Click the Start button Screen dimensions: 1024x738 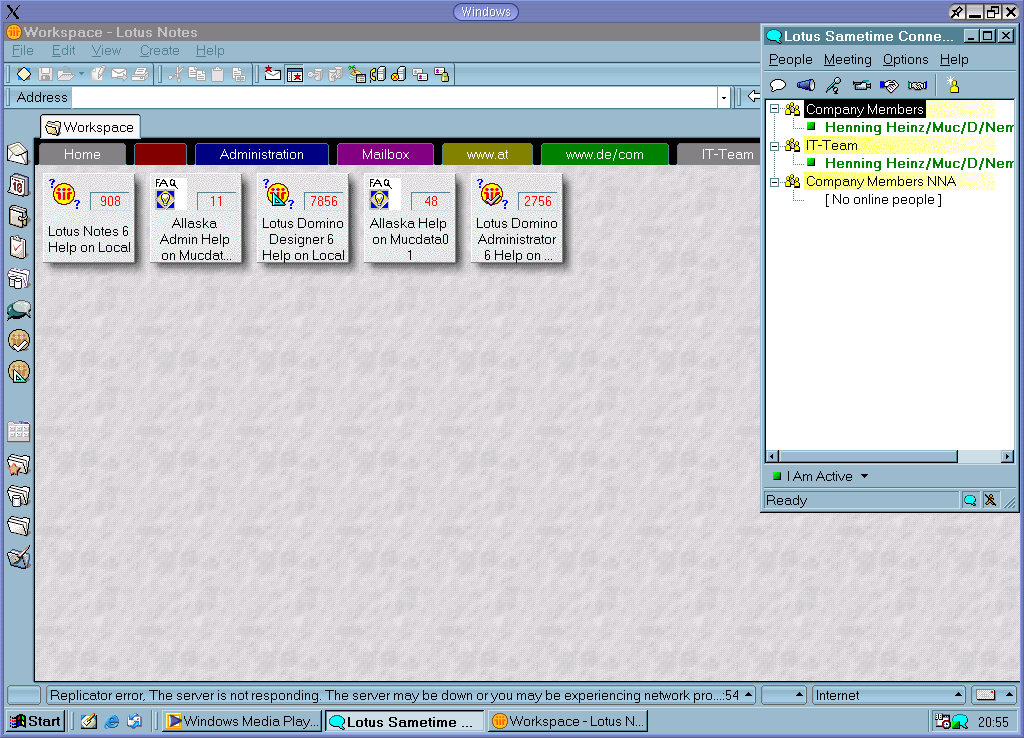pos(36,721)
